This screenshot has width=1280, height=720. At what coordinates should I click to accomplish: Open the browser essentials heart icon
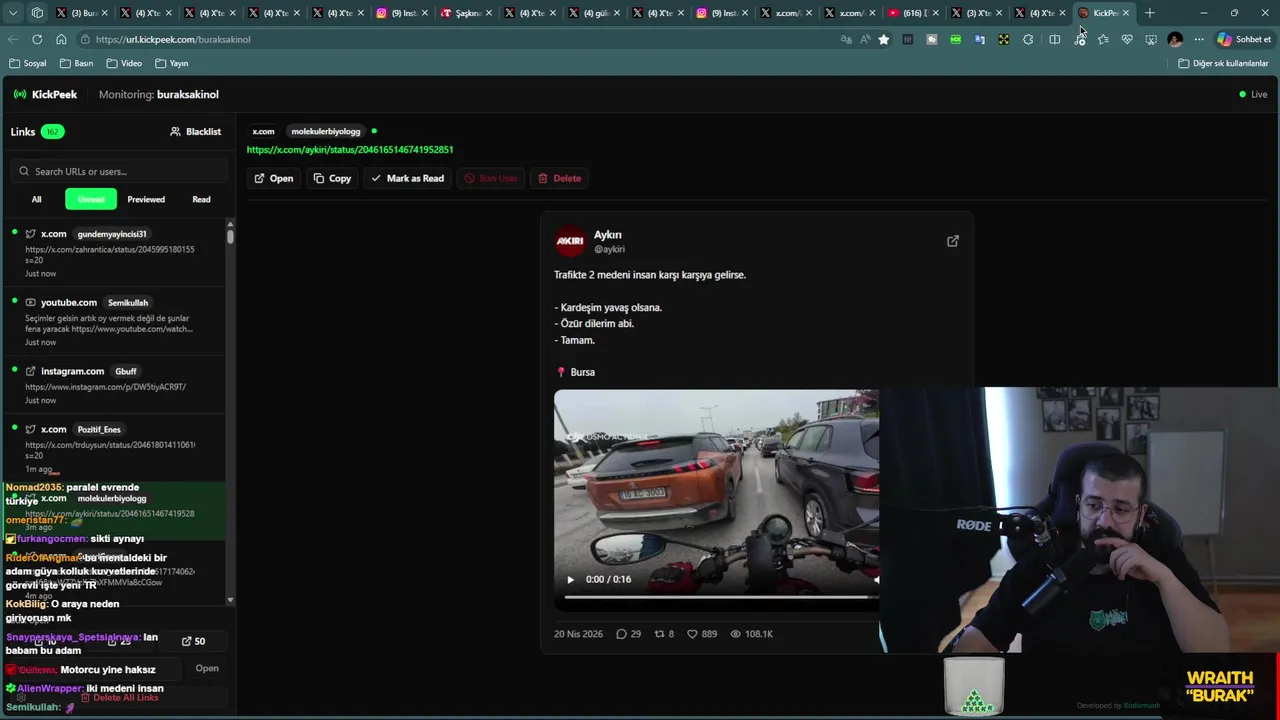coord(1127,39)
